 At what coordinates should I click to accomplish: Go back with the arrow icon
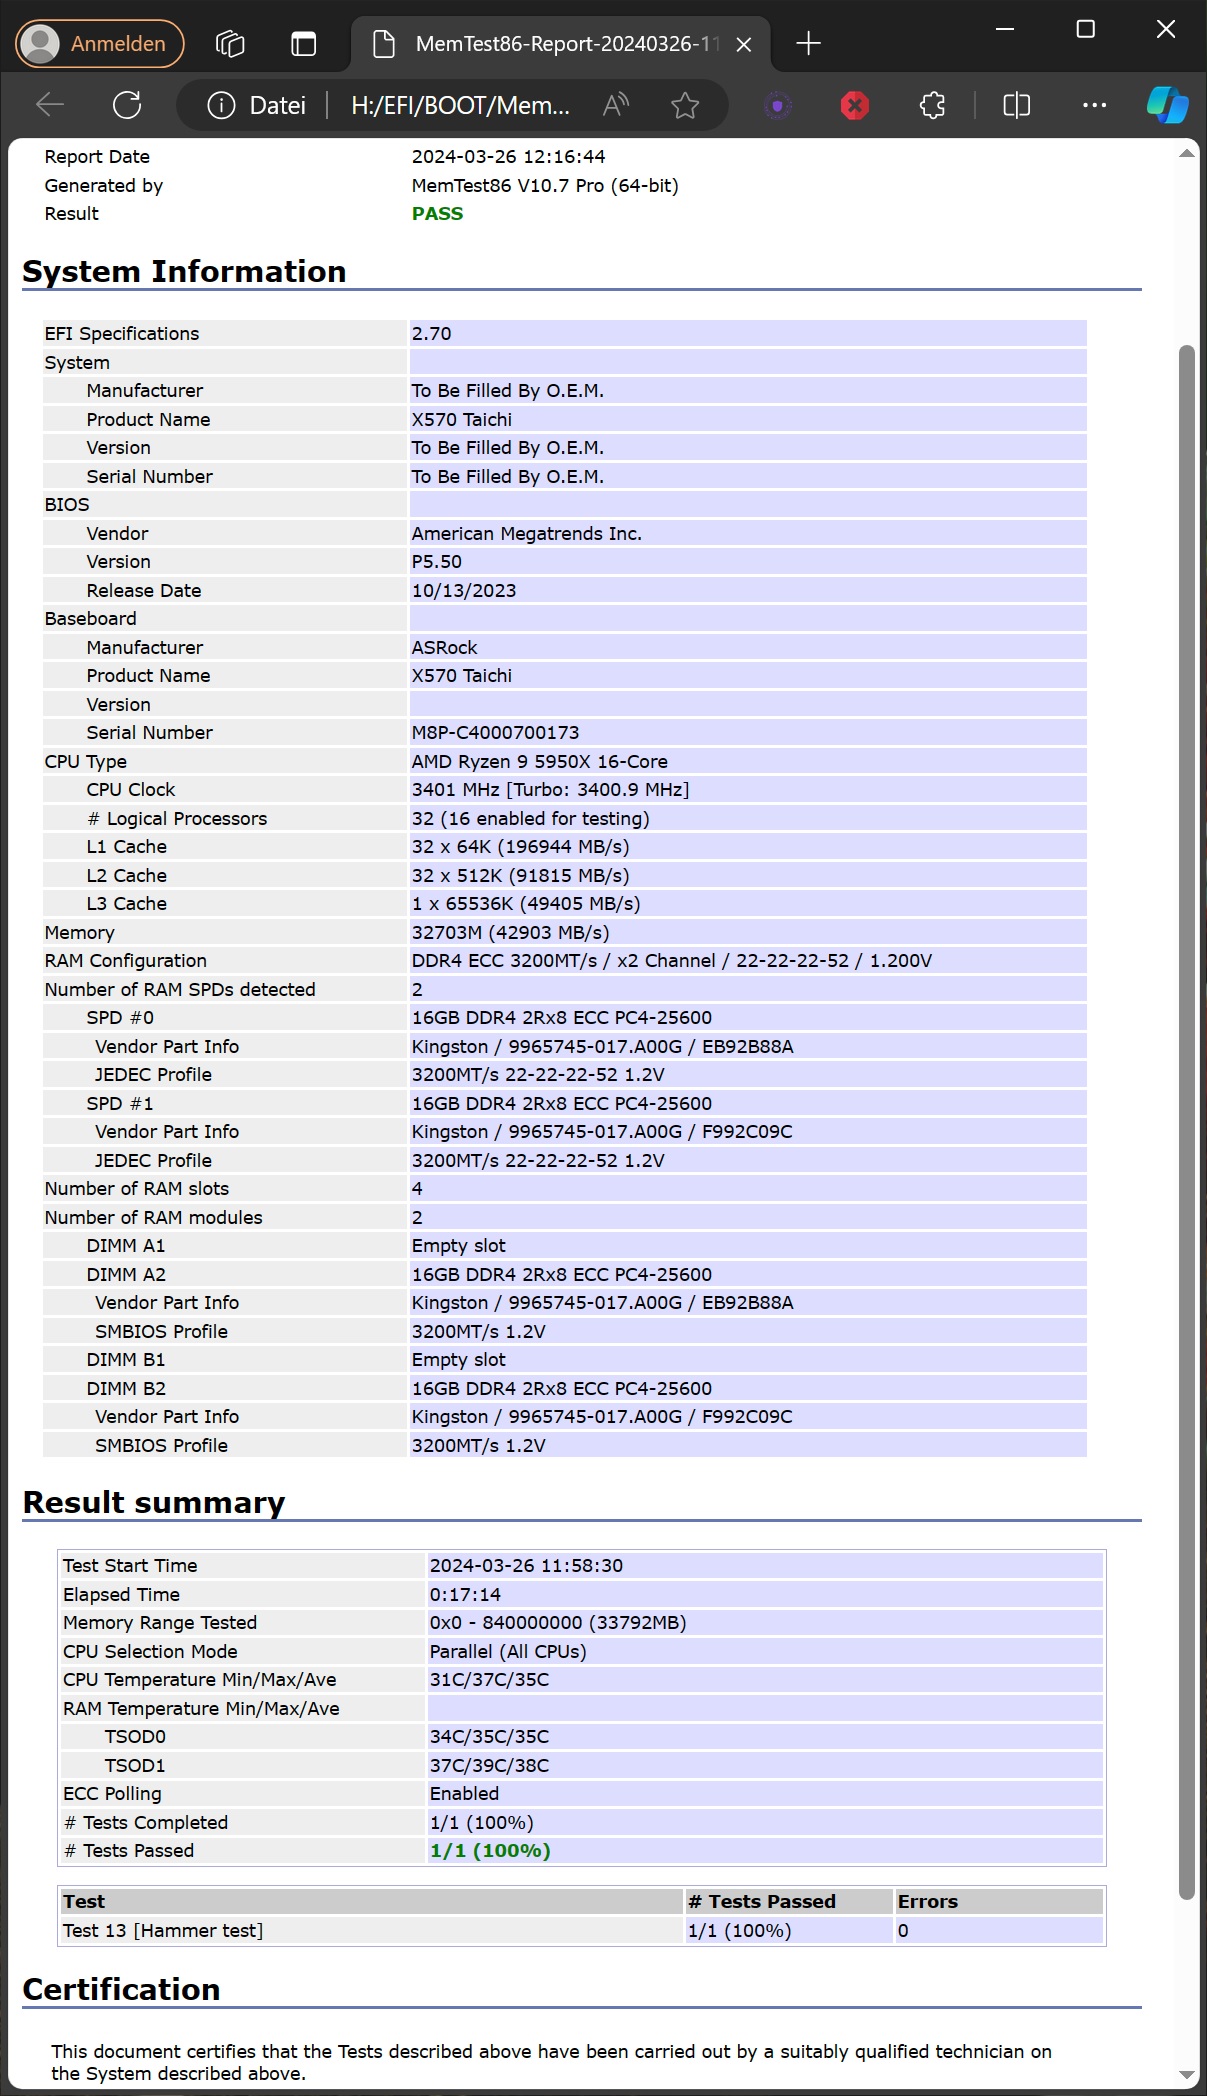click(x=50, y=105)
